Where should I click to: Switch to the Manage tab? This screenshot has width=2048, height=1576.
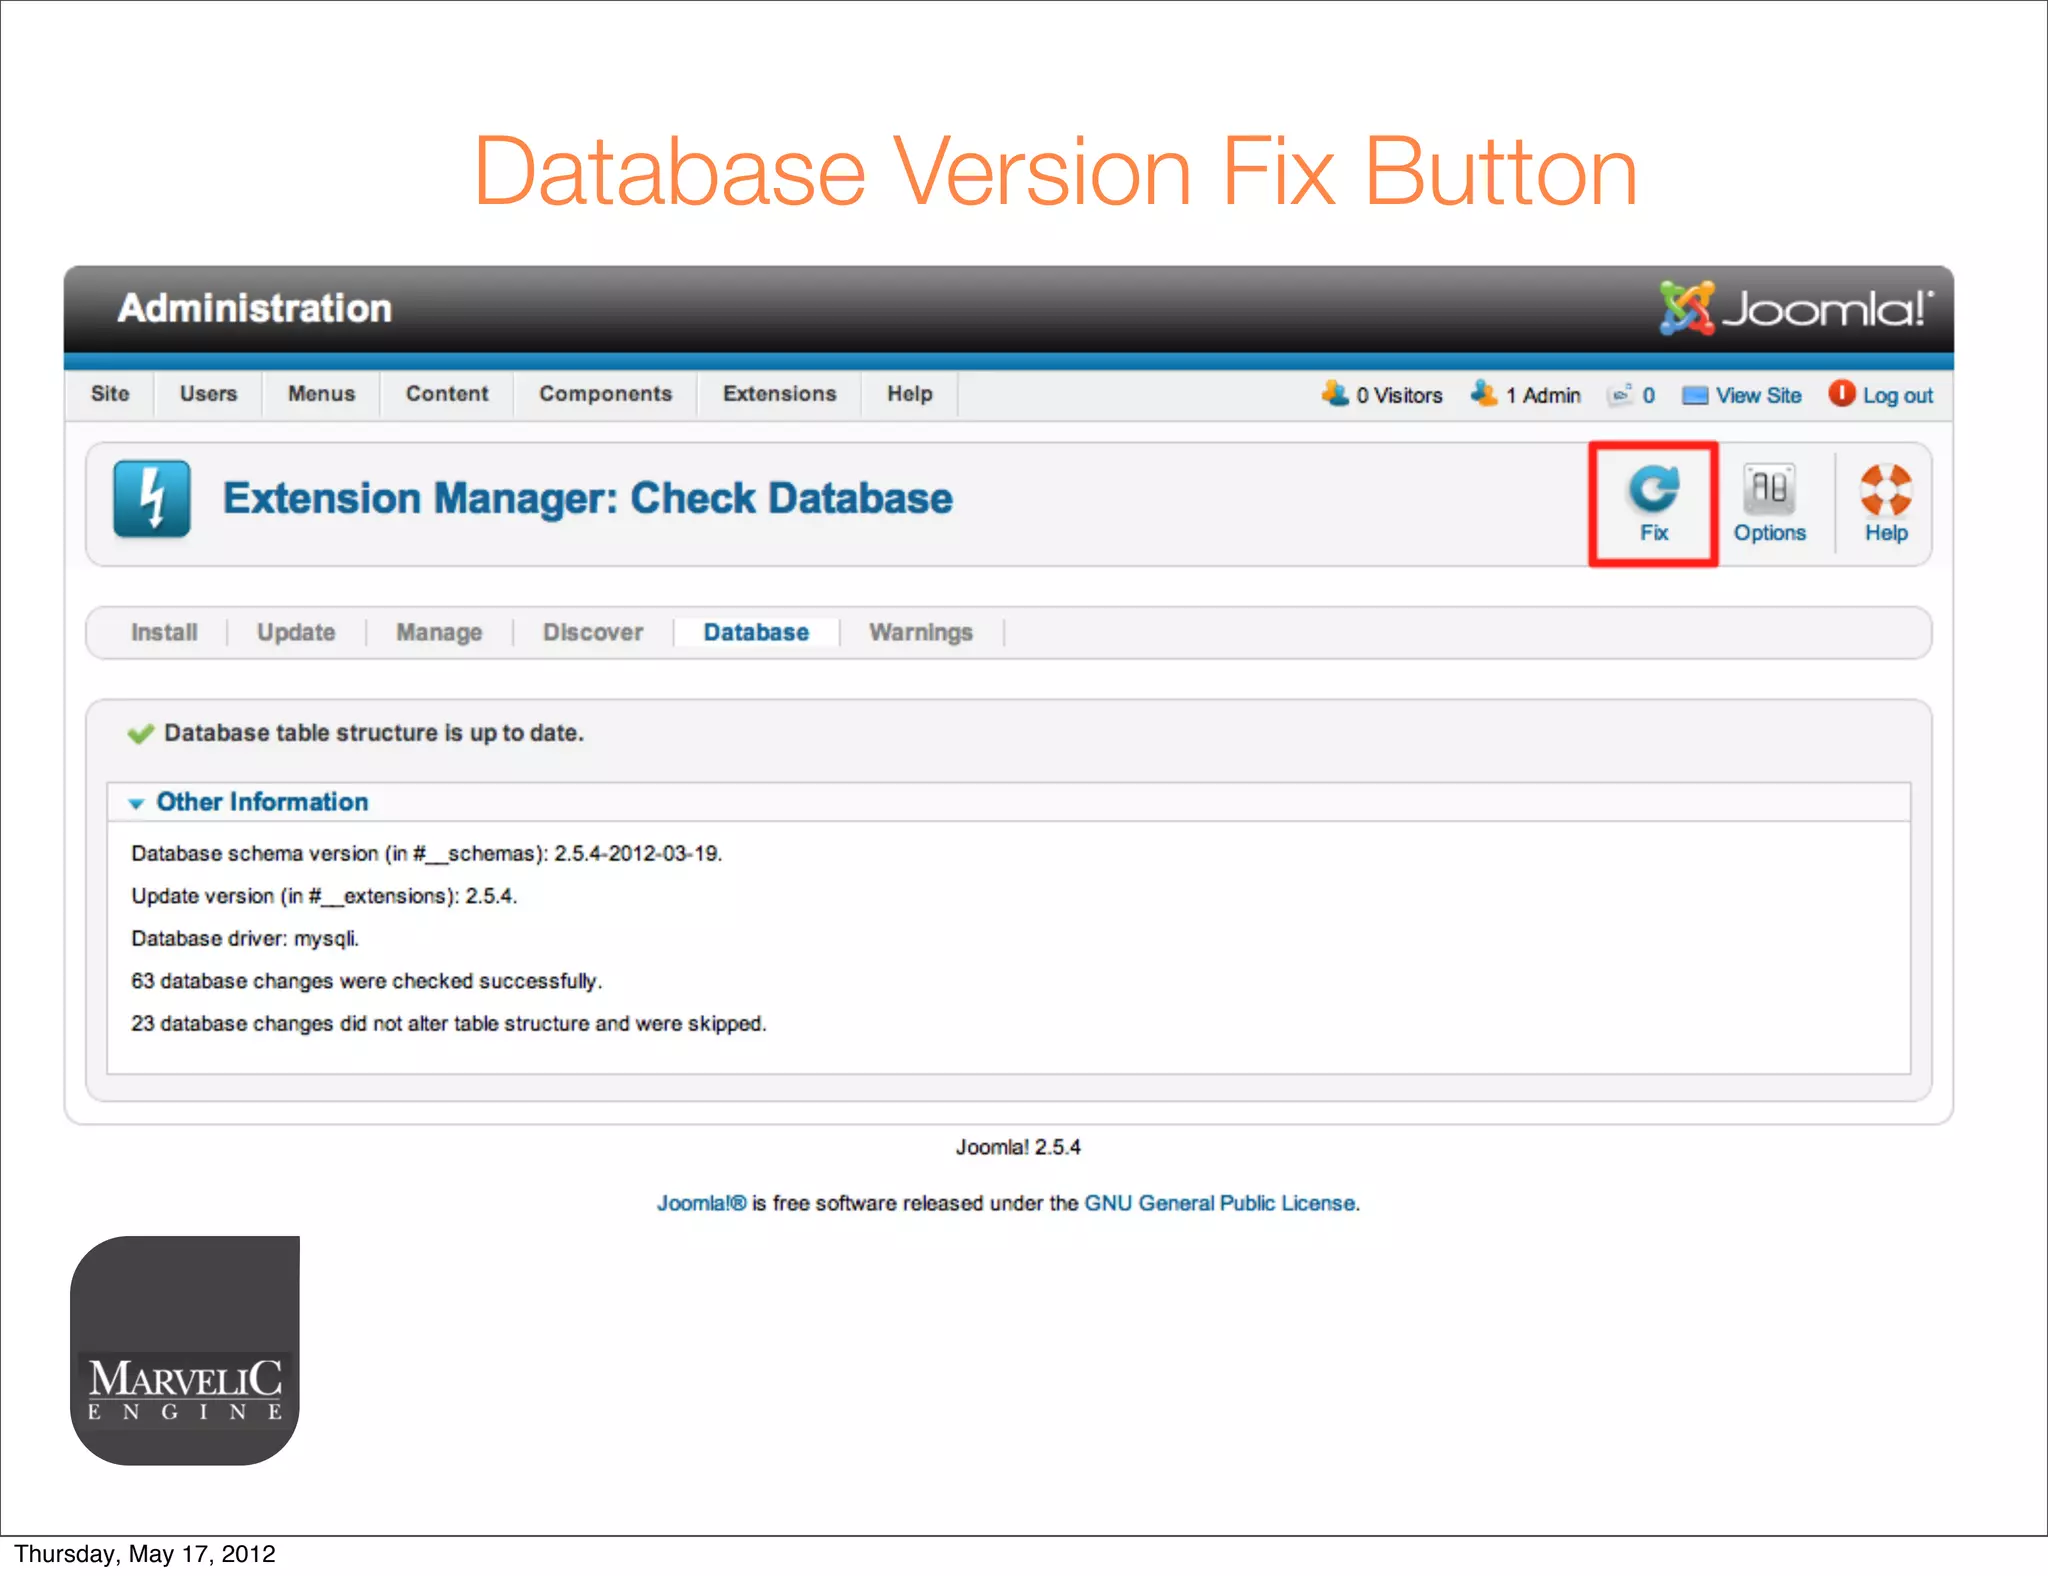(439, 633)
